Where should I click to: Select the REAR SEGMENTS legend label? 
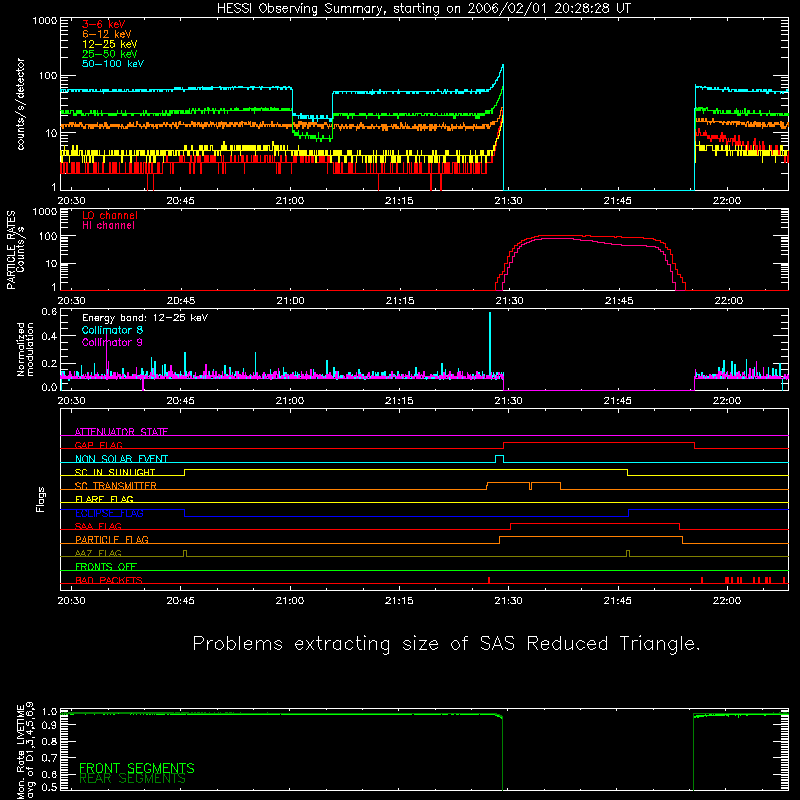point(133,779)
